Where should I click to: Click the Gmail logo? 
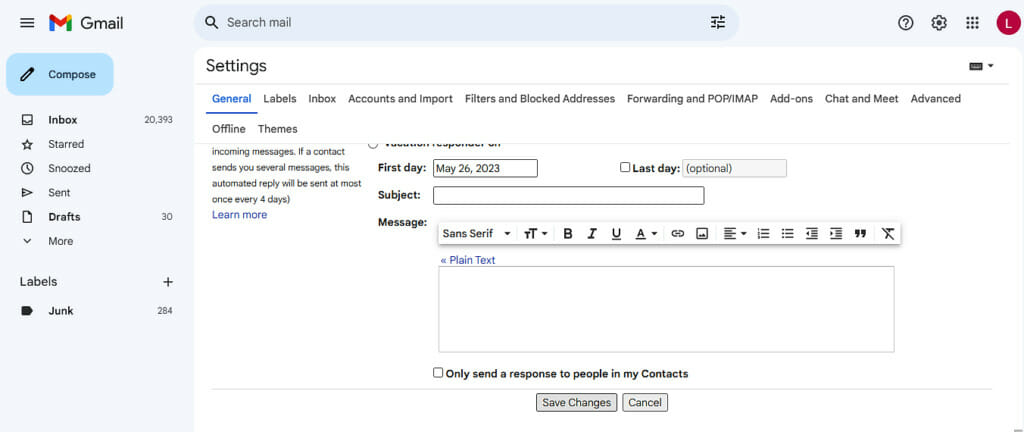(x=86, y=23)
